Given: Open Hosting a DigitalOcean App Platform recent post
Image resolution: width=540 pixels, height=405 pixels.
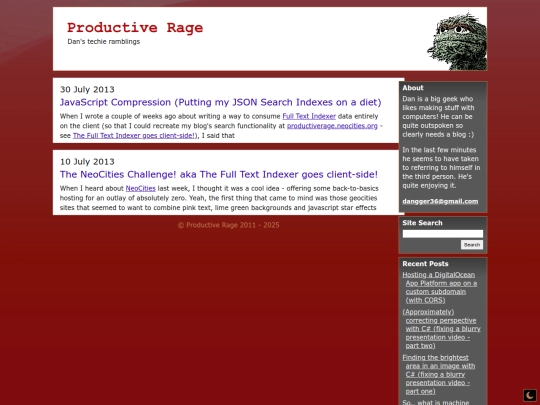Looking at the screenshot, I should [440, 288].
